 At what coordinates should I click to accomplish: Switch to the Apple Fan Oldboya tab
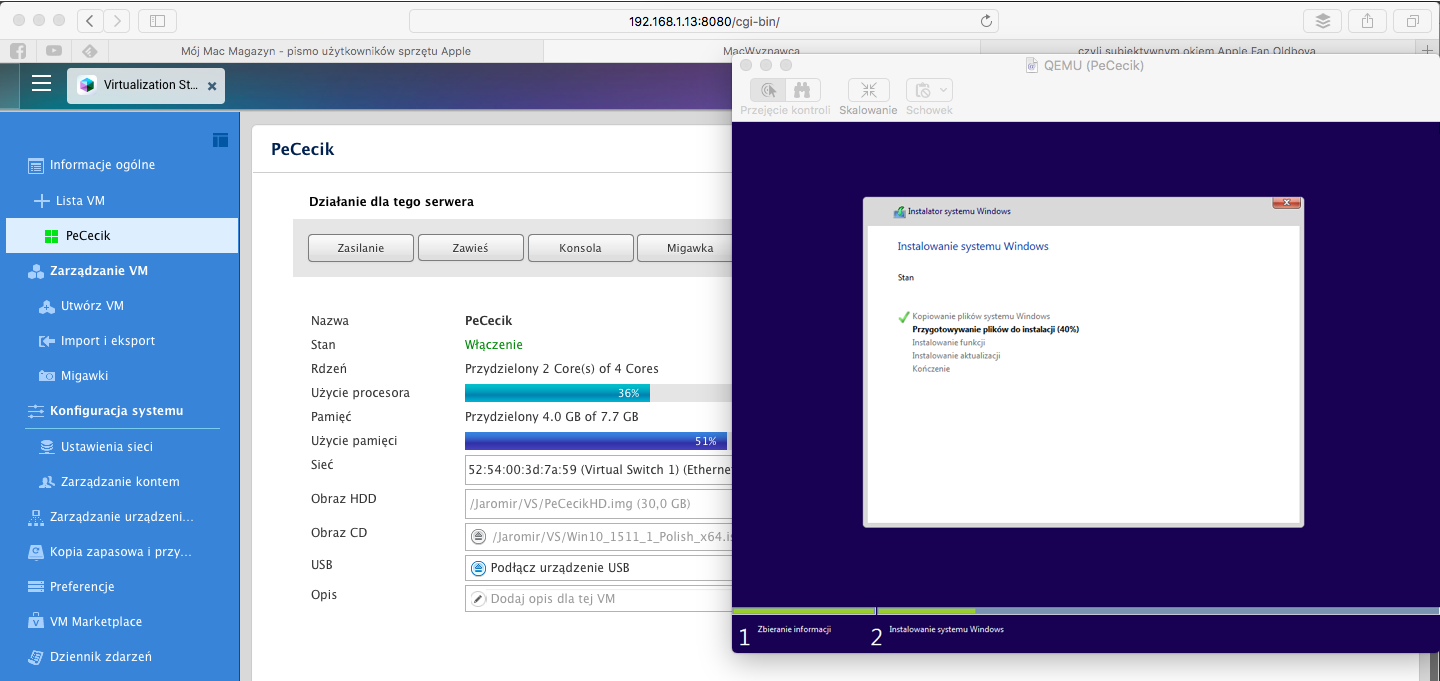[1197, 51]
